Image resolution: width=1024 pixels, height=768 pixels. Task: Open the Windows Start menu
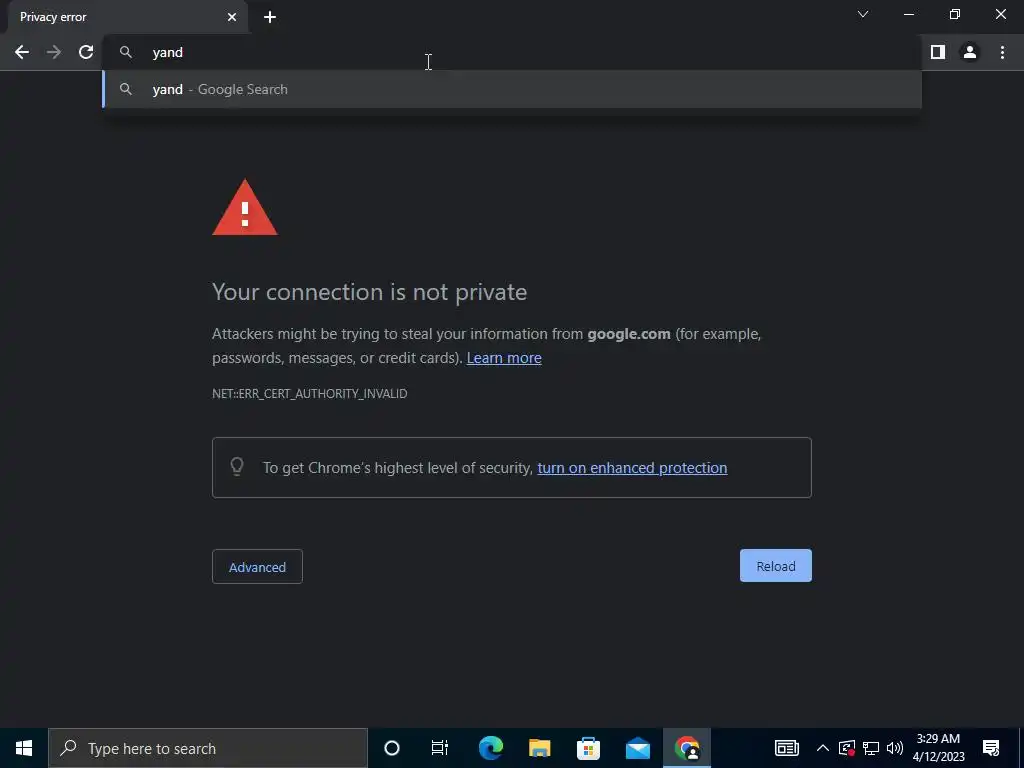(x=24, y=748)
